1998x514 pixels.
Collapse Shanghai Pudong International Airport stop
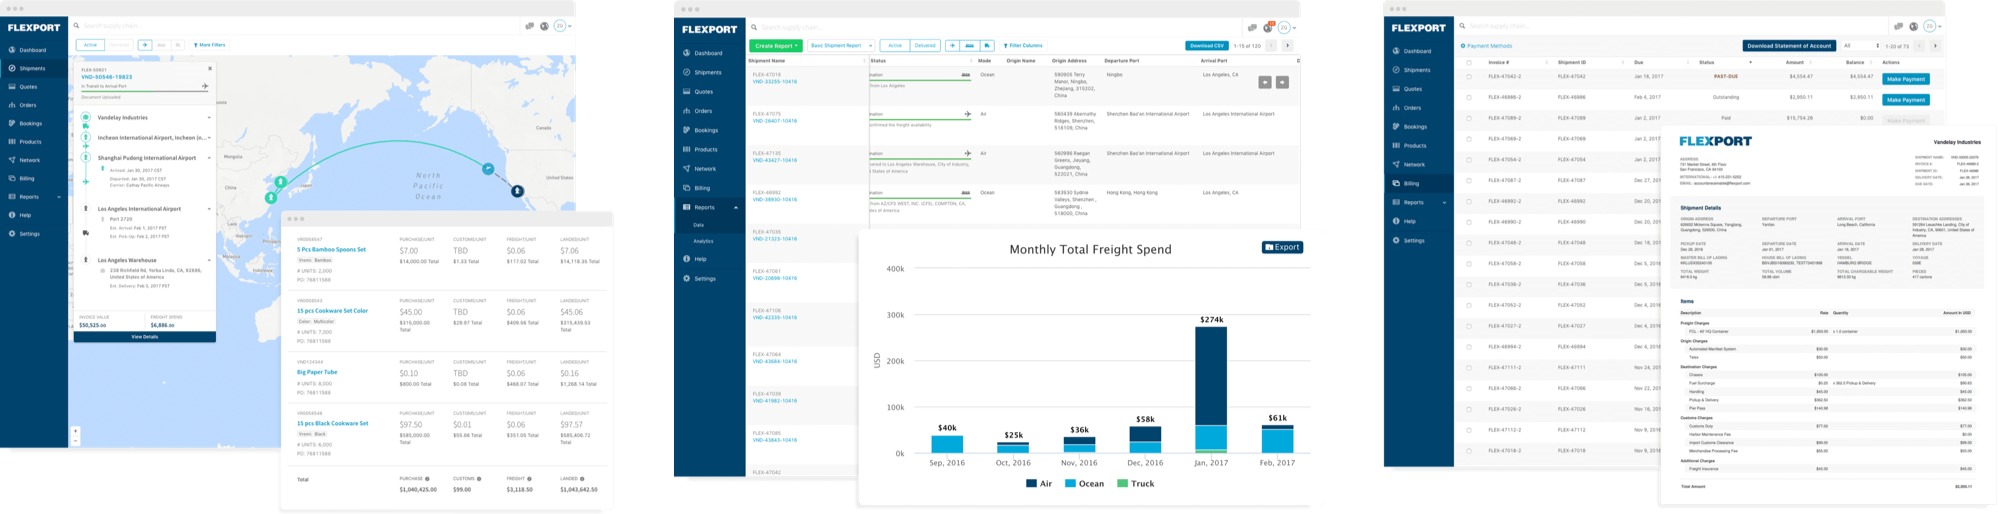pos(209,158)
